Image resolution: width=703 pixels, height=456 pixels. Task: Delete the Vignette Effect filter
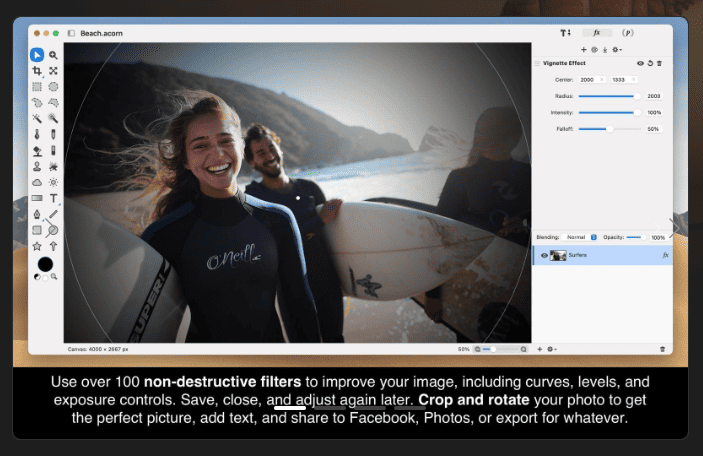click(x=660, y=63)
